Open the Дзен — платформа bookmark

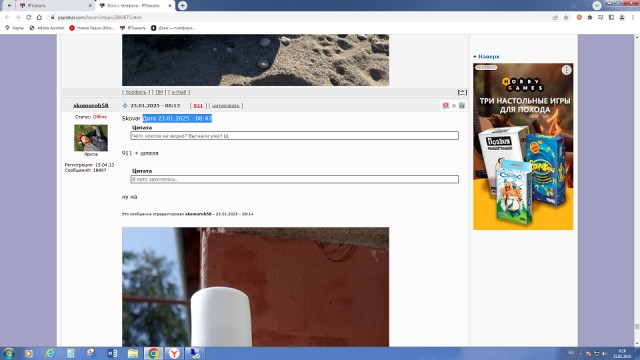click(x=173, y=28)
